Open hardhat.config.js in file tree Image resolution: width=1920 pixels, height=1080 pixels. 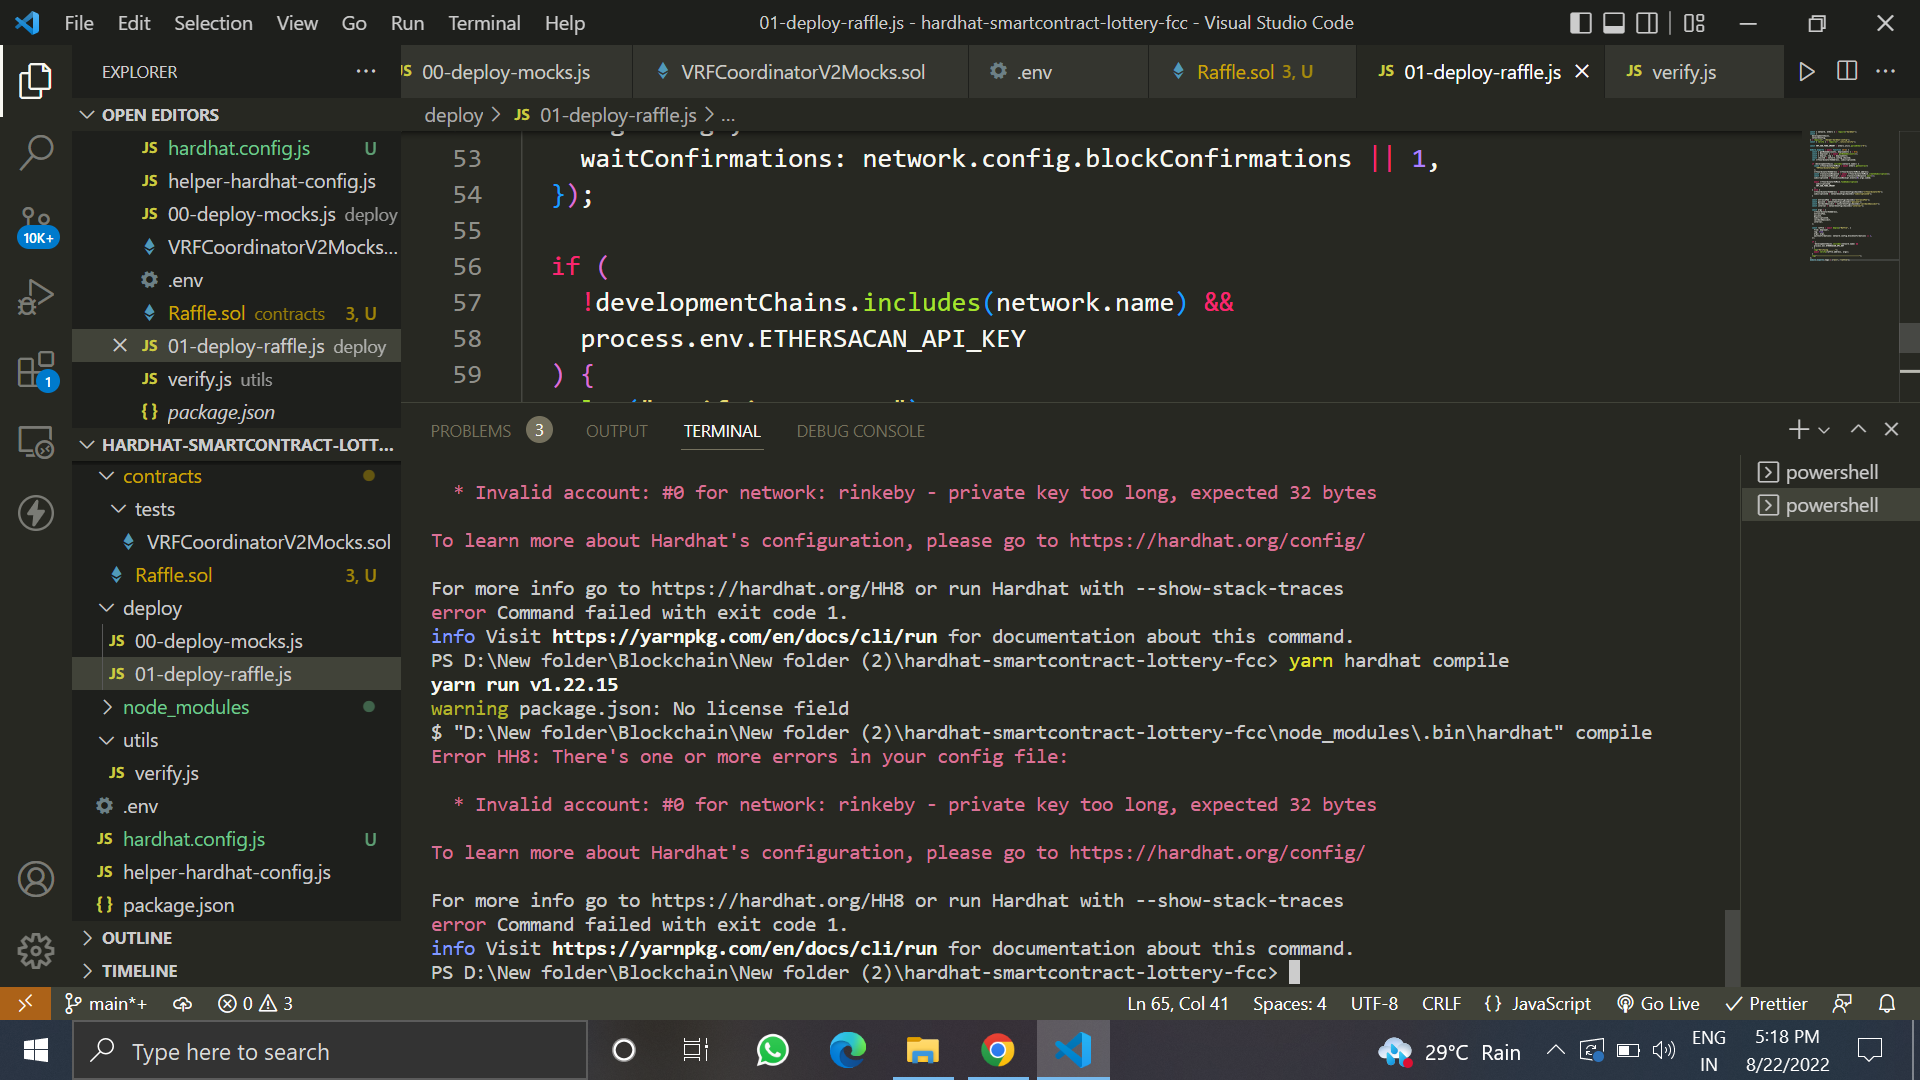(236, 839)
